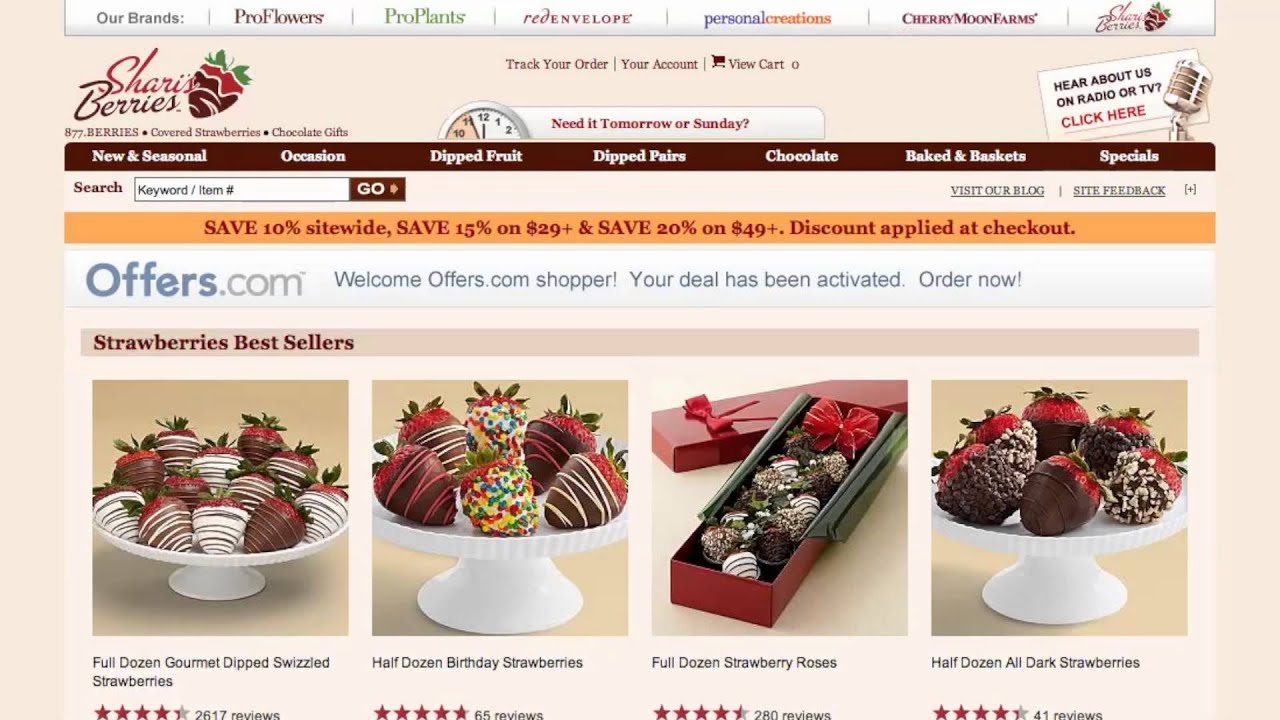Open the Cherry Moon Farms brand logo
The height and width of the screenshot is (720, 1280).
969,18
